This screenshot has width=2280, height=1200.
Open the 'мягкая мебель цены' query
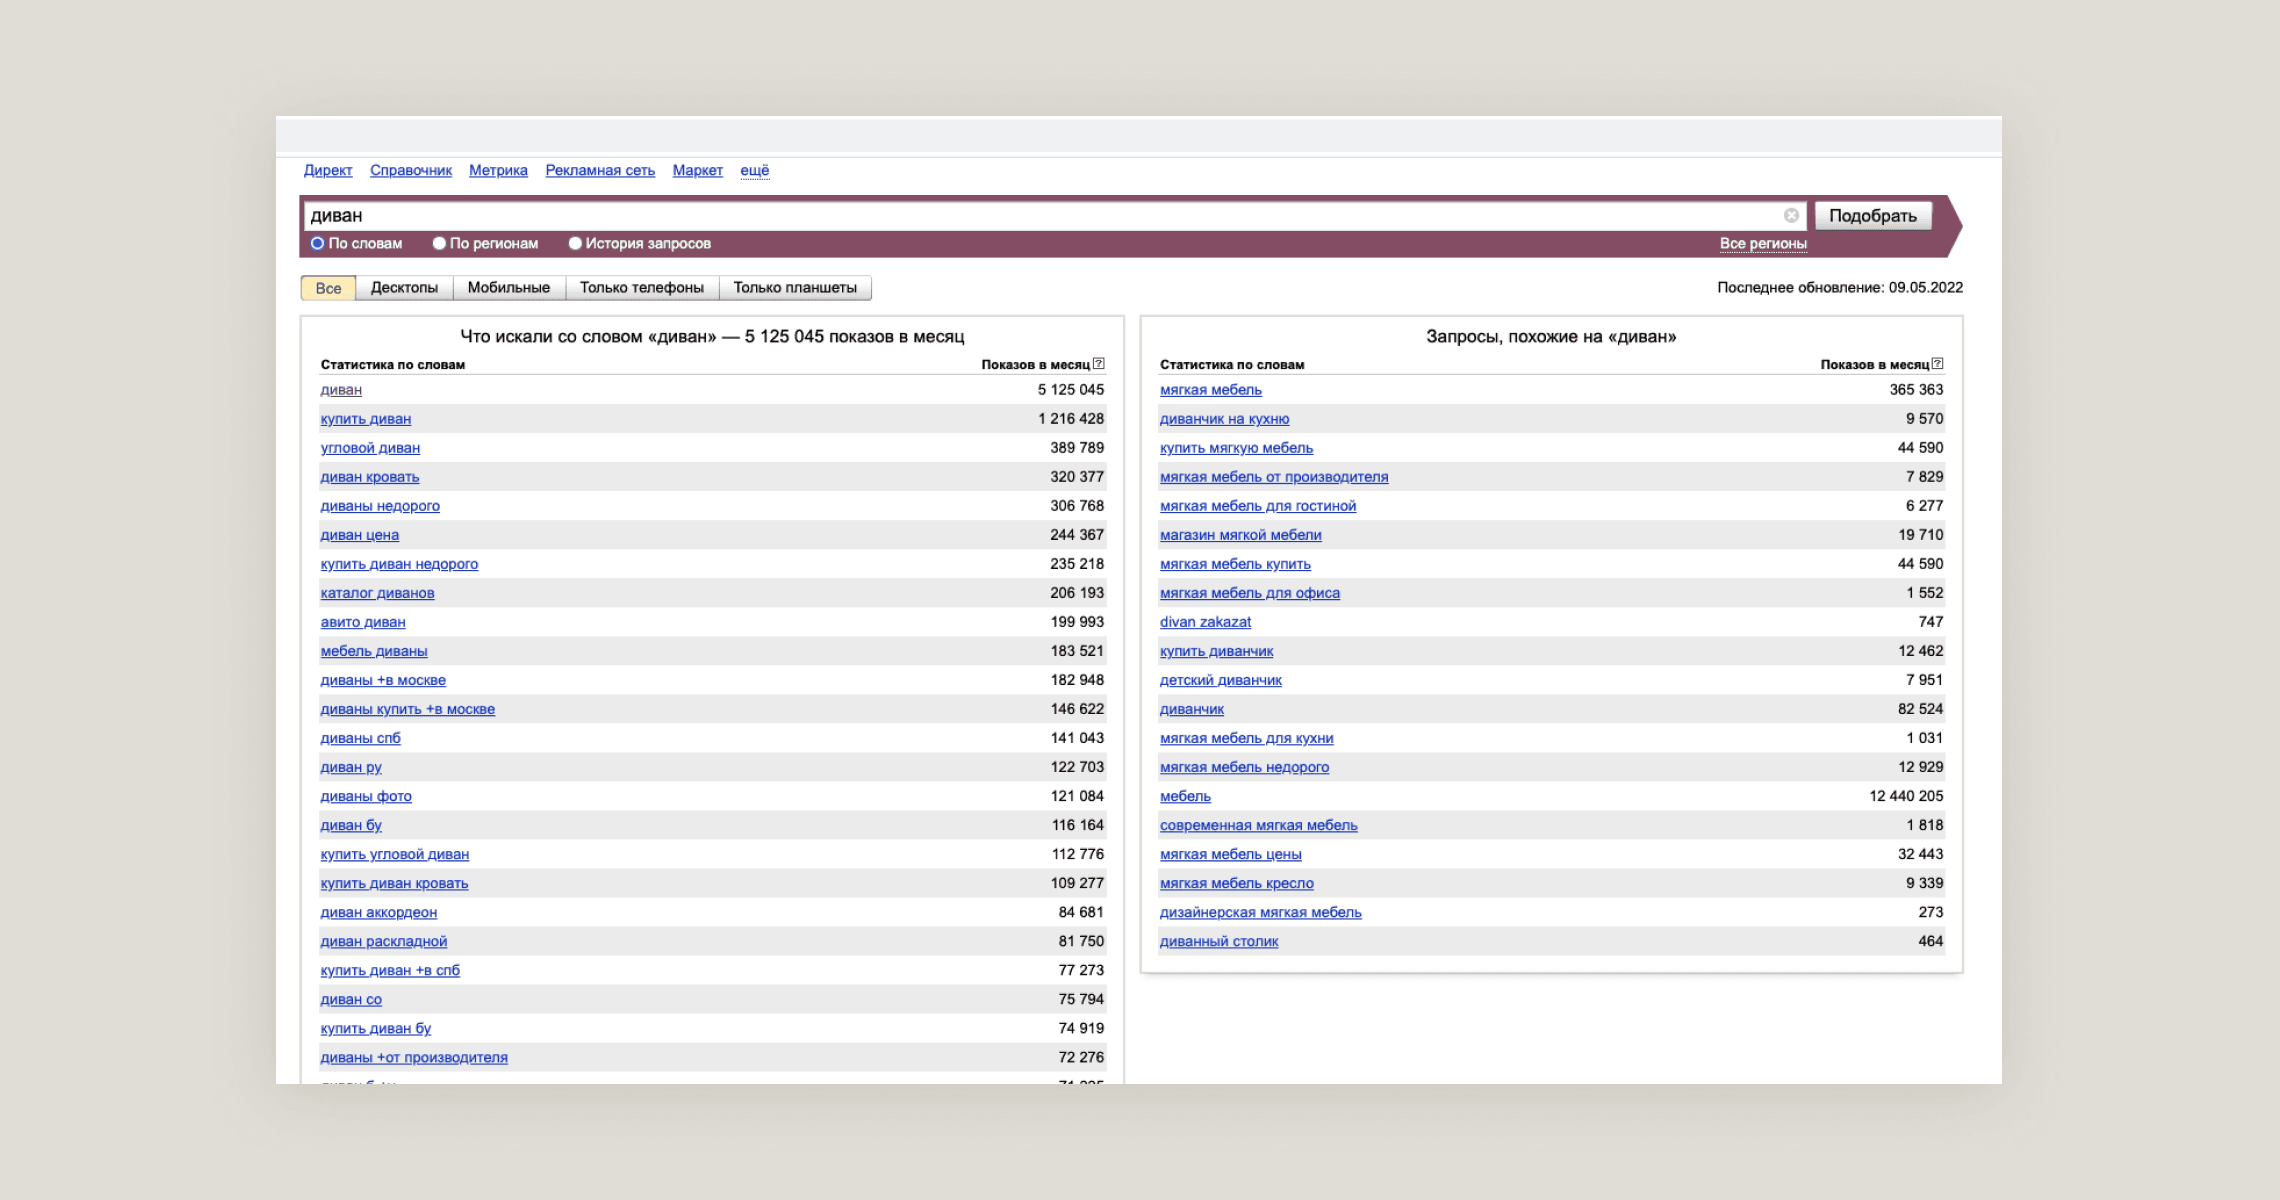pyautogui.click(x=1231, y=854)
